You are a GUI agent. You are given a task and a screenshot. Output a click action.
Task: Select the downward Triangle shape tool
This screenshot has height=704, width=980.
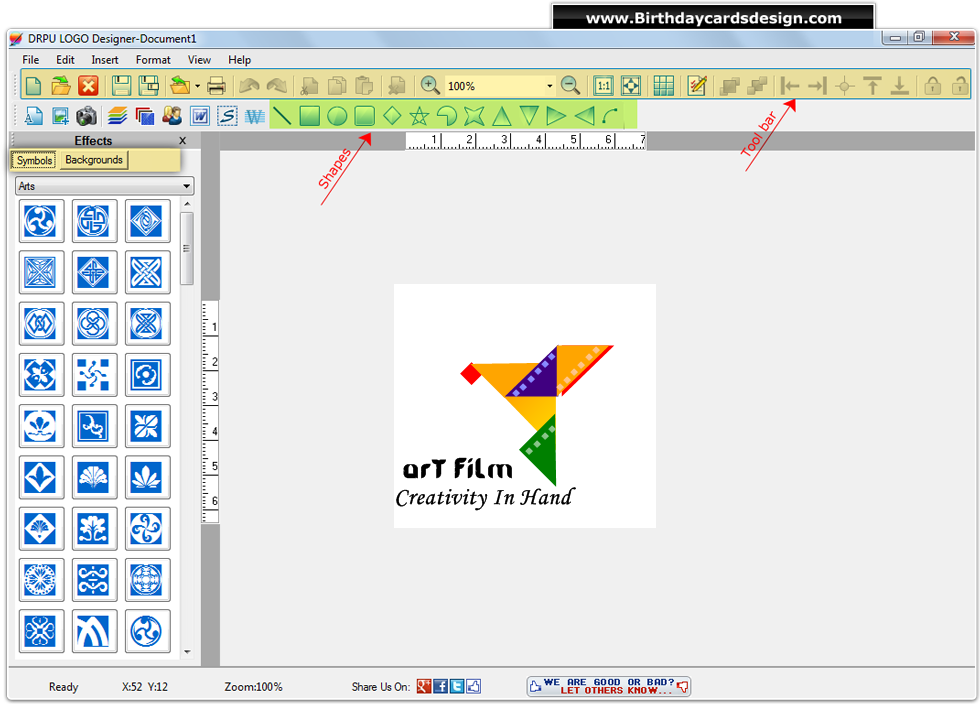pos(529,116)
